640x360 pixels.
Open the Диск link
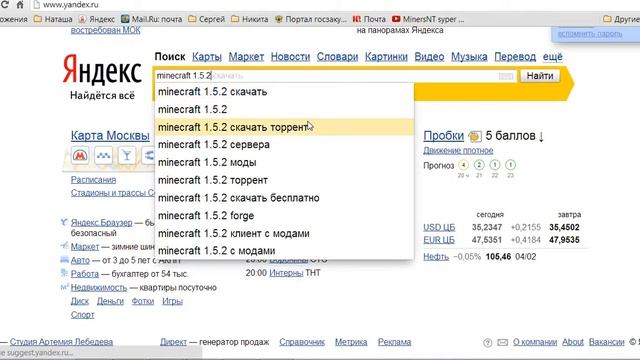point(80,301)
